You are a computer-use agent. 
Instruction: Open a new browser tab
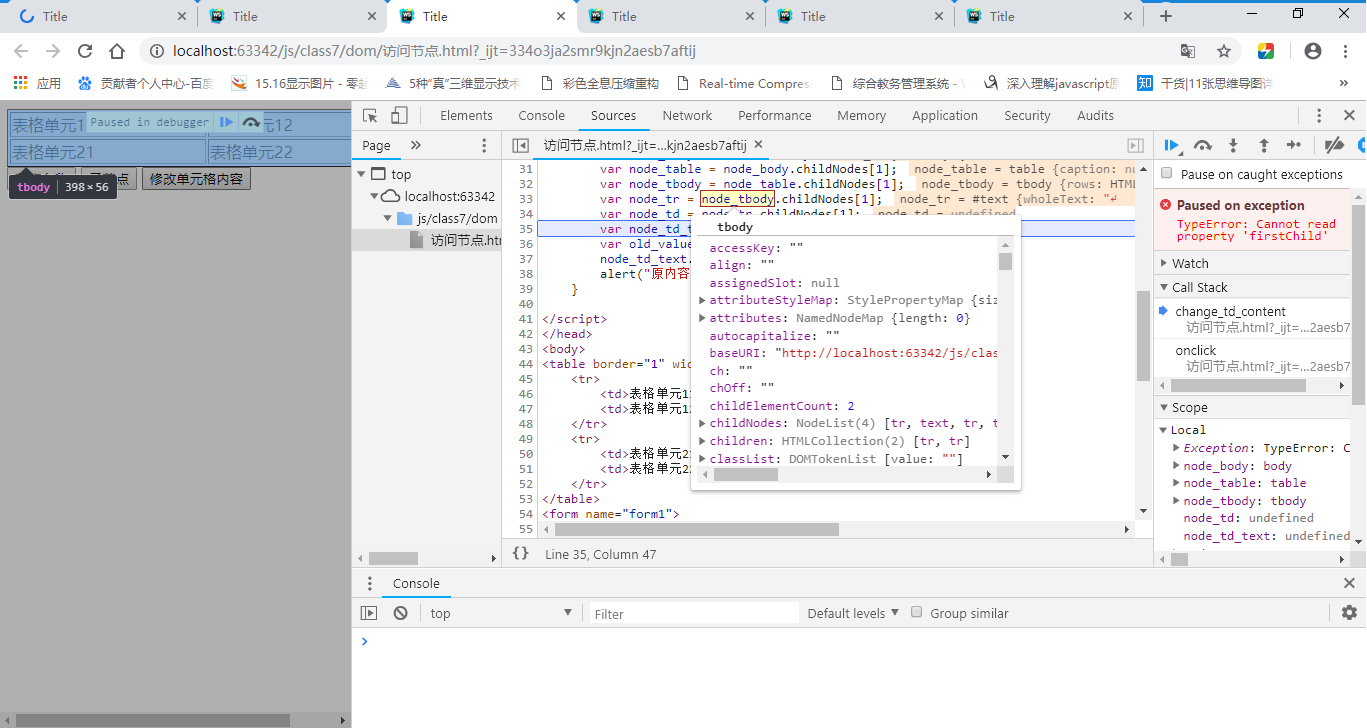tap(1165, 16)
